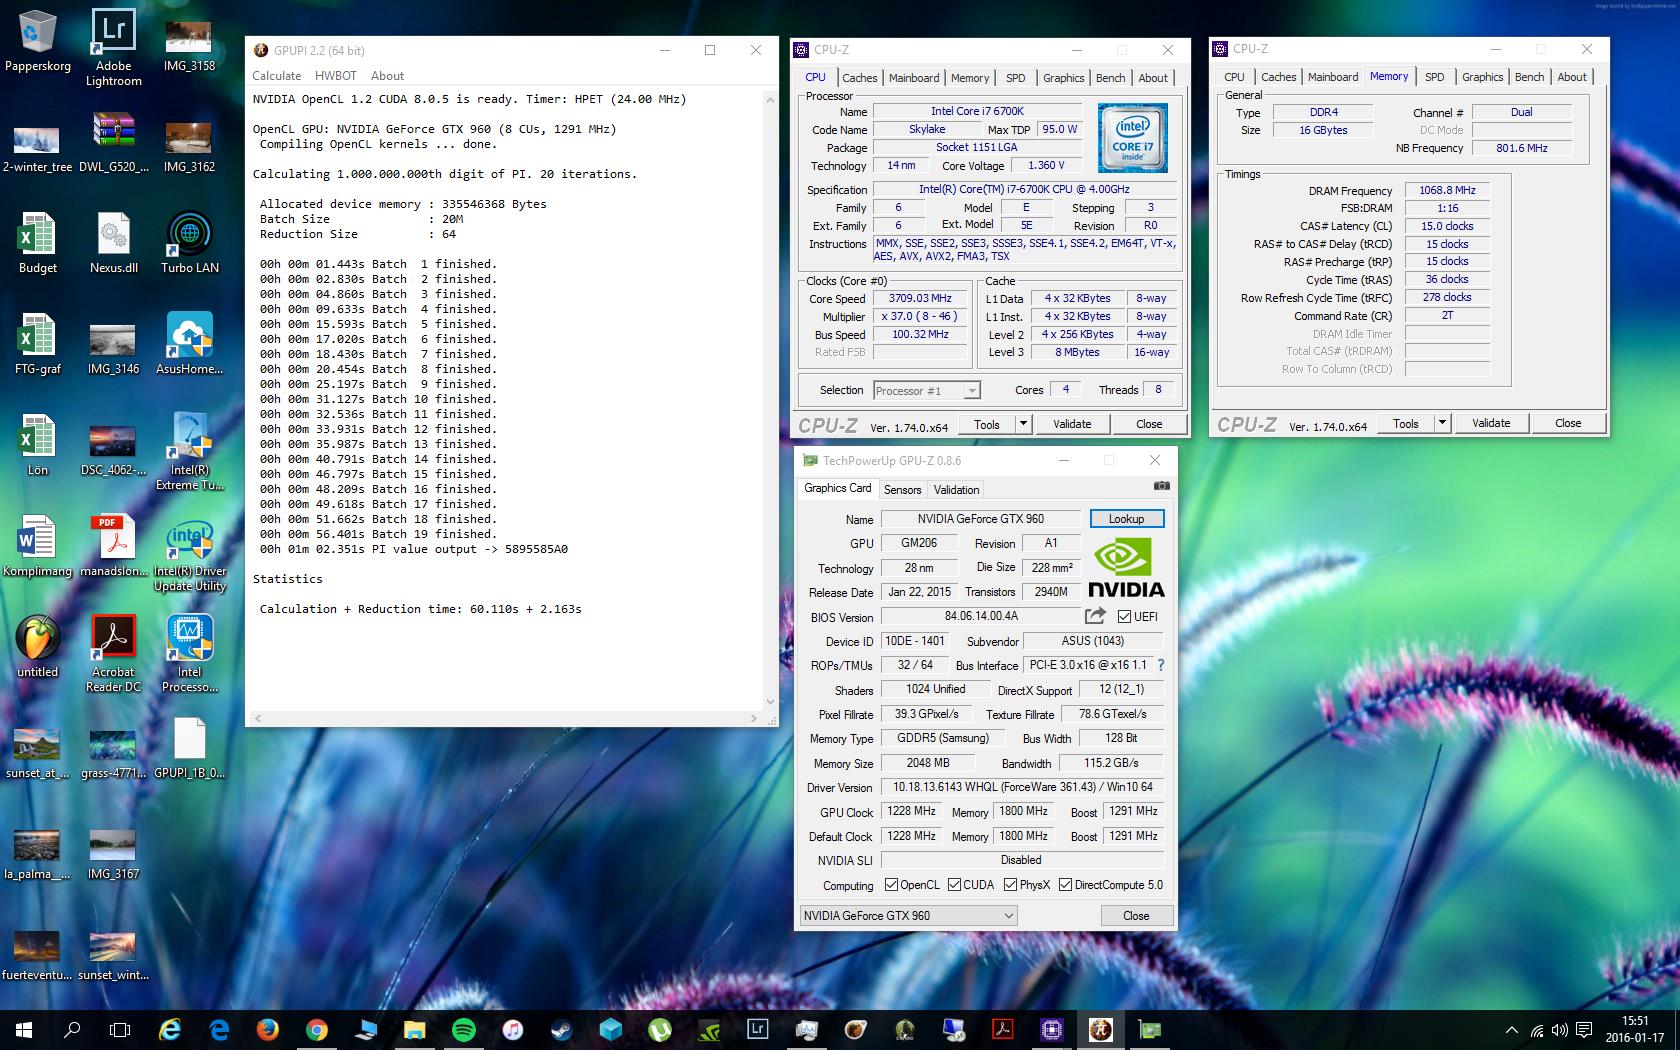Open uTorrent from the taskbar
1680x1050 pixels.
click(x=659, y=1029)
